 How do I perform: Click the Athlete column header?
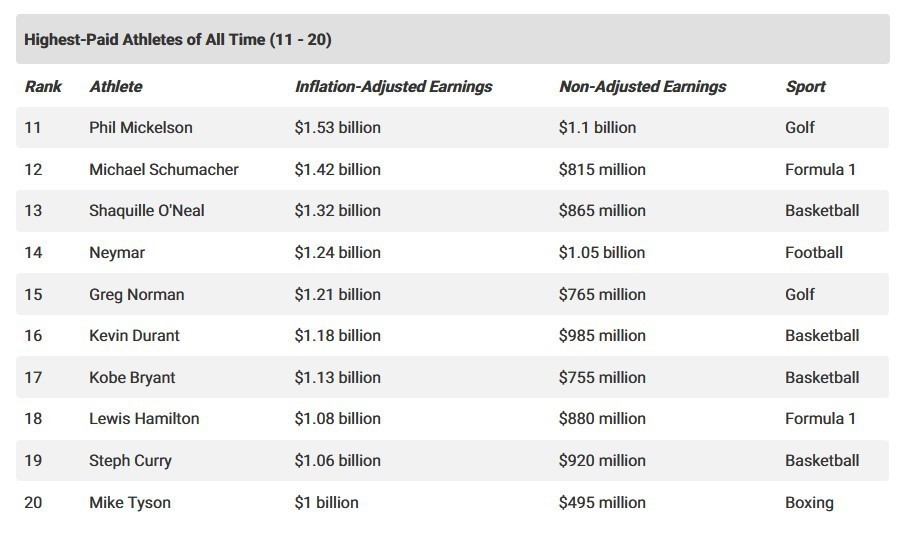(116, 87)
